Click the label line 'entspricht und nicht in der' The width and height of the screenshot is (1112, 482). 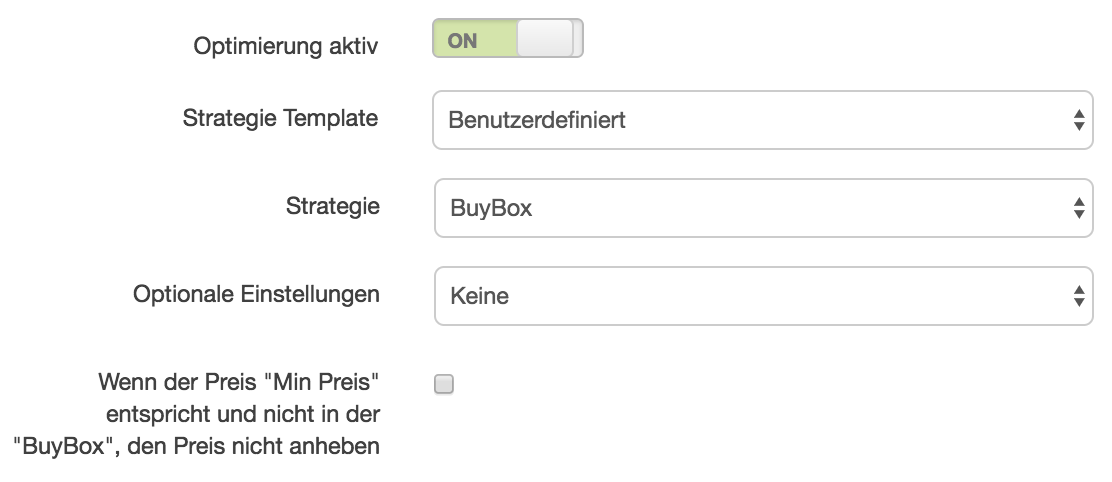click(x=243, y=414)
